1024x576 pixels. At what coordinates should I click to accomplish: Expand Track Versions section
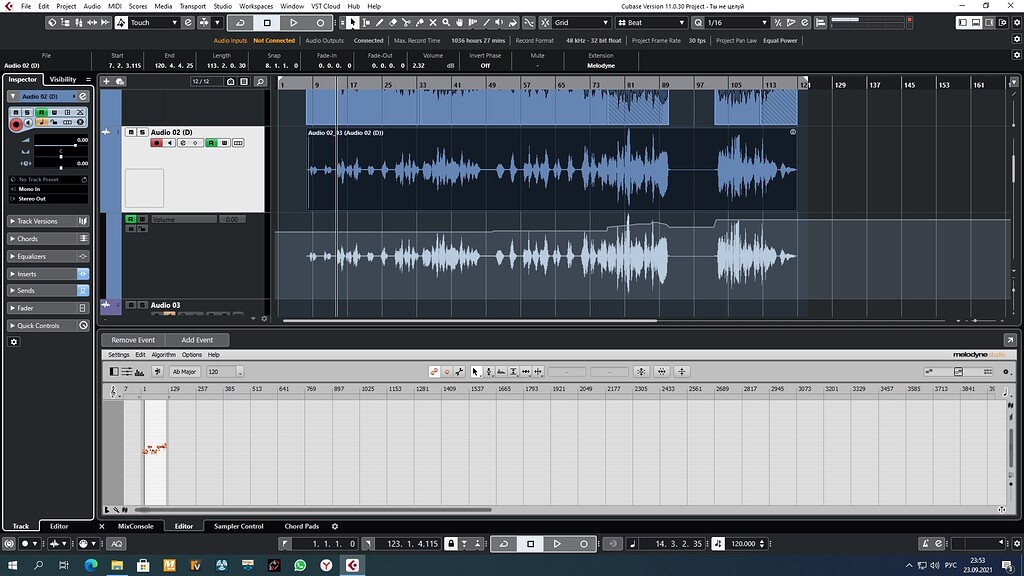pos(48,221)
